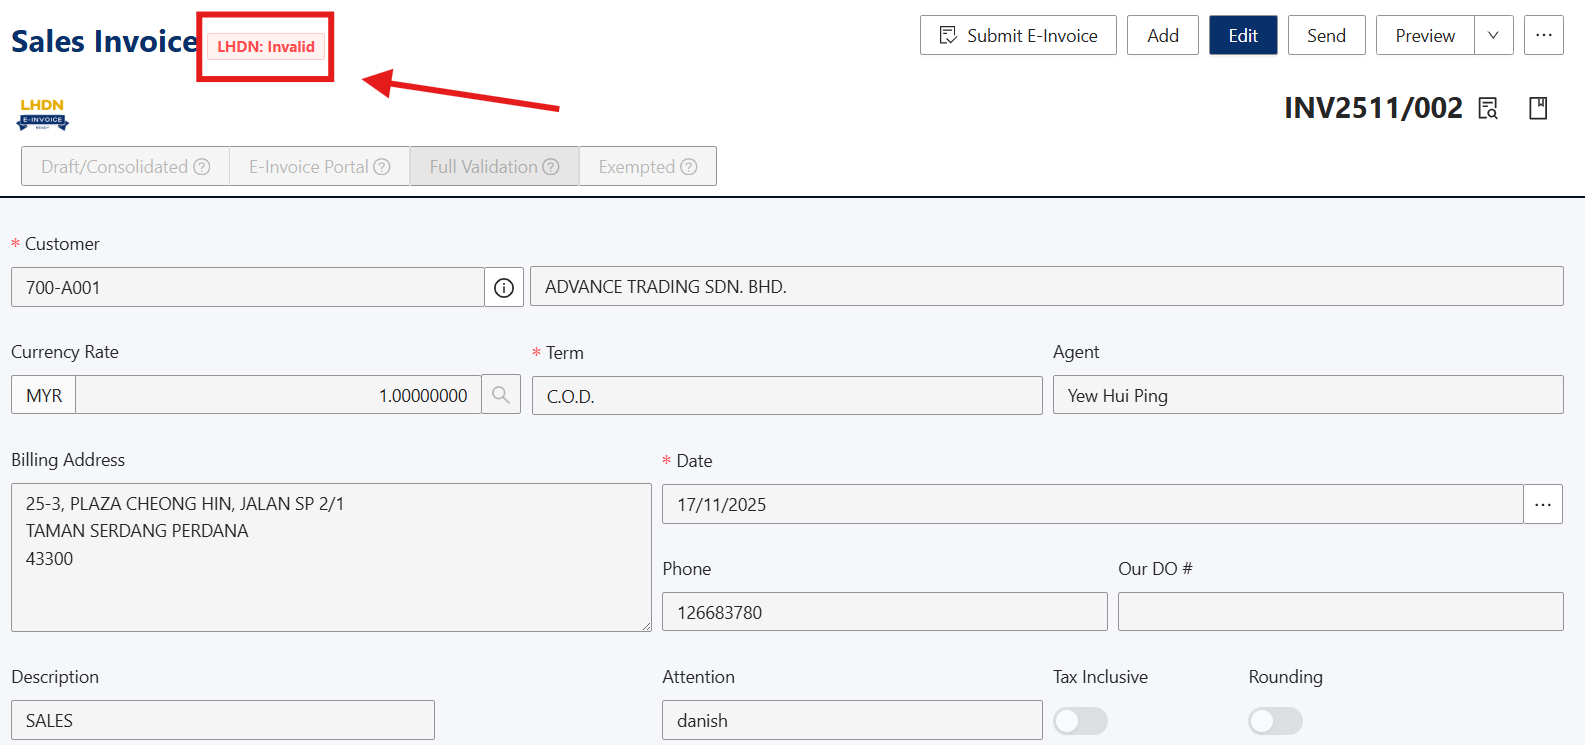Viewport: 1585px width, 745px height.
Task: Click the help icon on E-Invoice Portal tab
Action: point(382,167)
